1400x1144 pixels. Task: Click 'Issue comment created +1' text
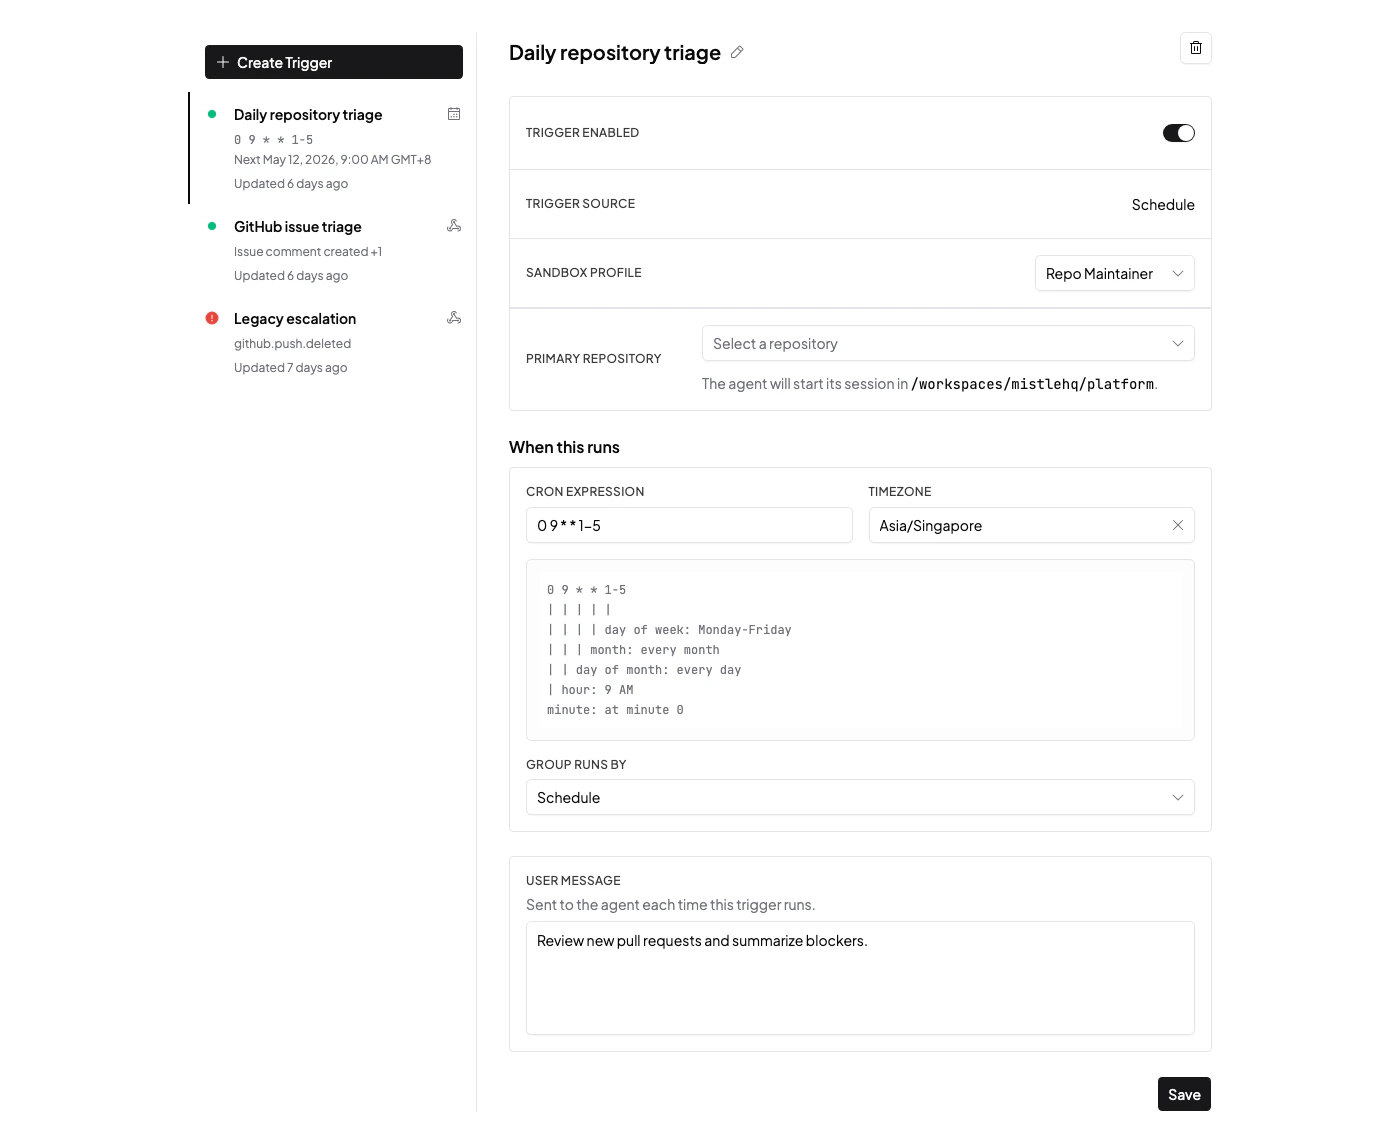tap(308, 252)
